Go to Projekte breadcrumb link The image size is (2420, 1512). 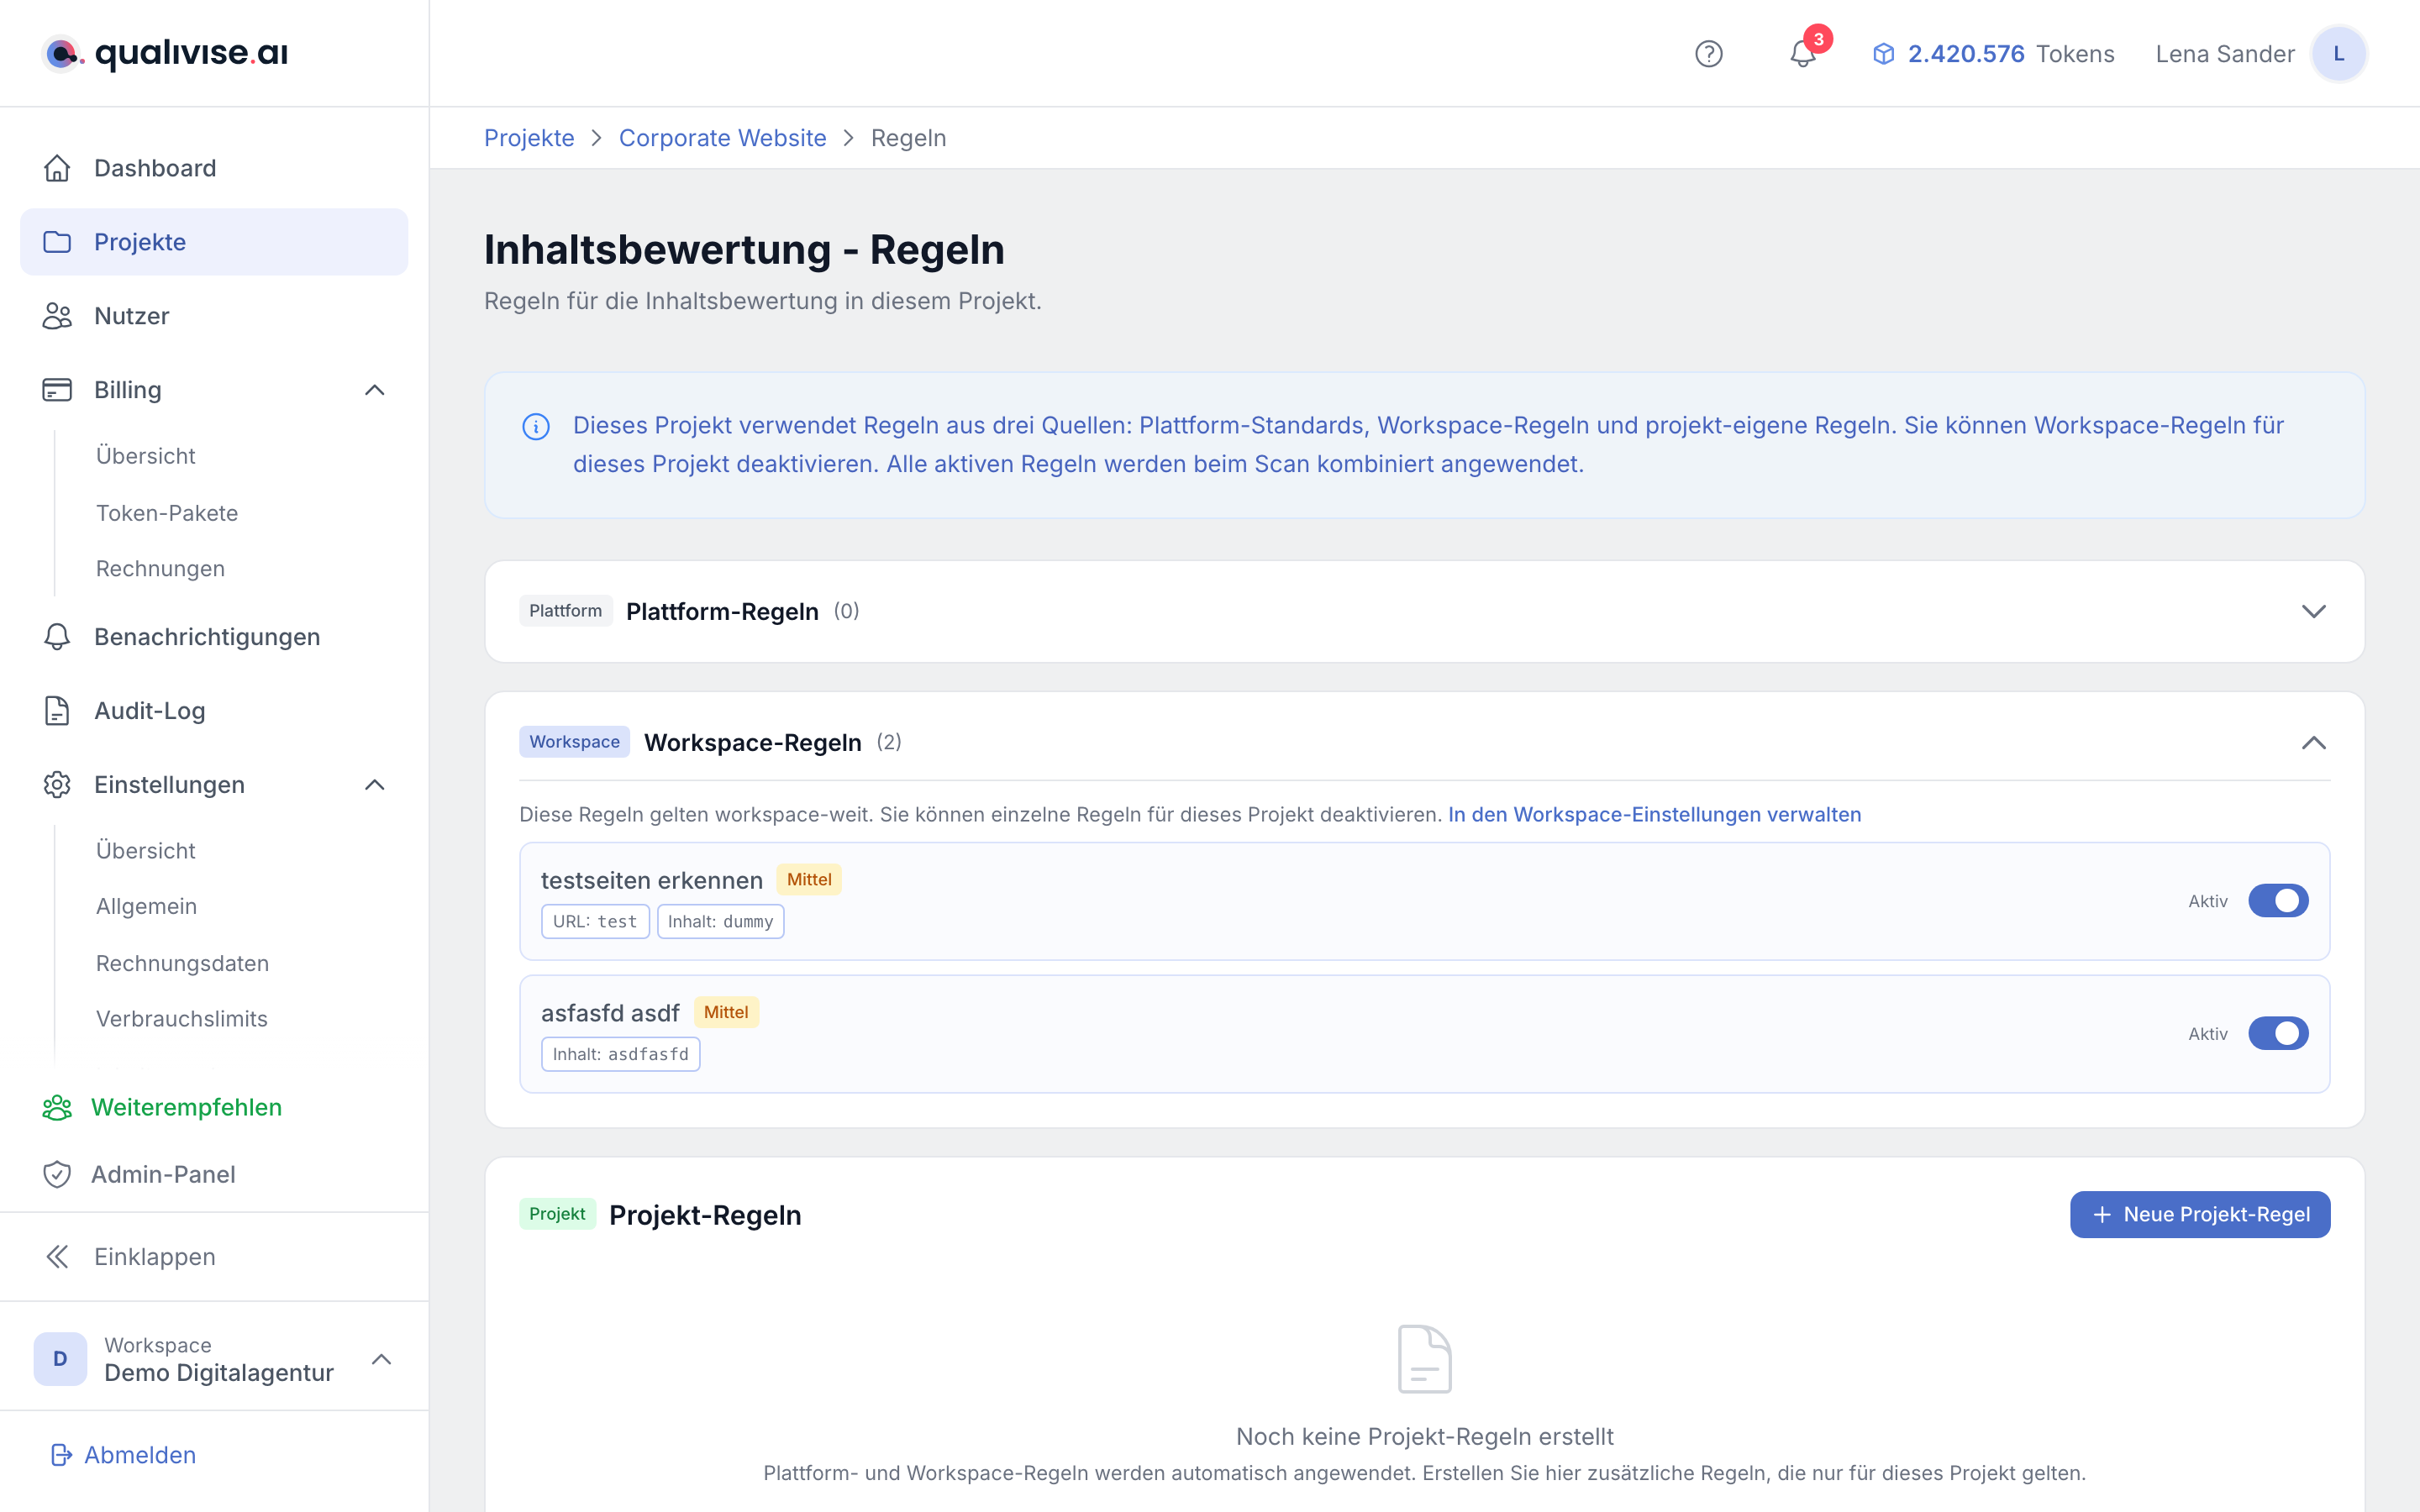tap(529, 138)
